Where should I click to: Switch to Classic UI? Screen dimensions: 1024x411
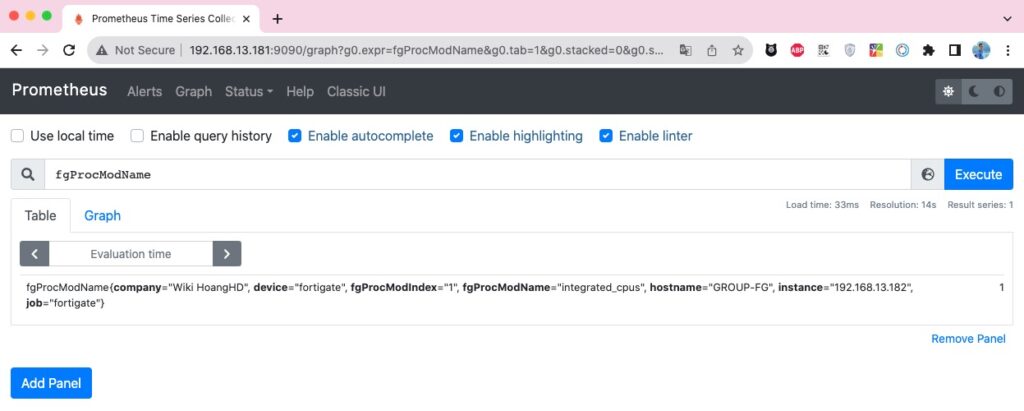[x=356, y=91]
